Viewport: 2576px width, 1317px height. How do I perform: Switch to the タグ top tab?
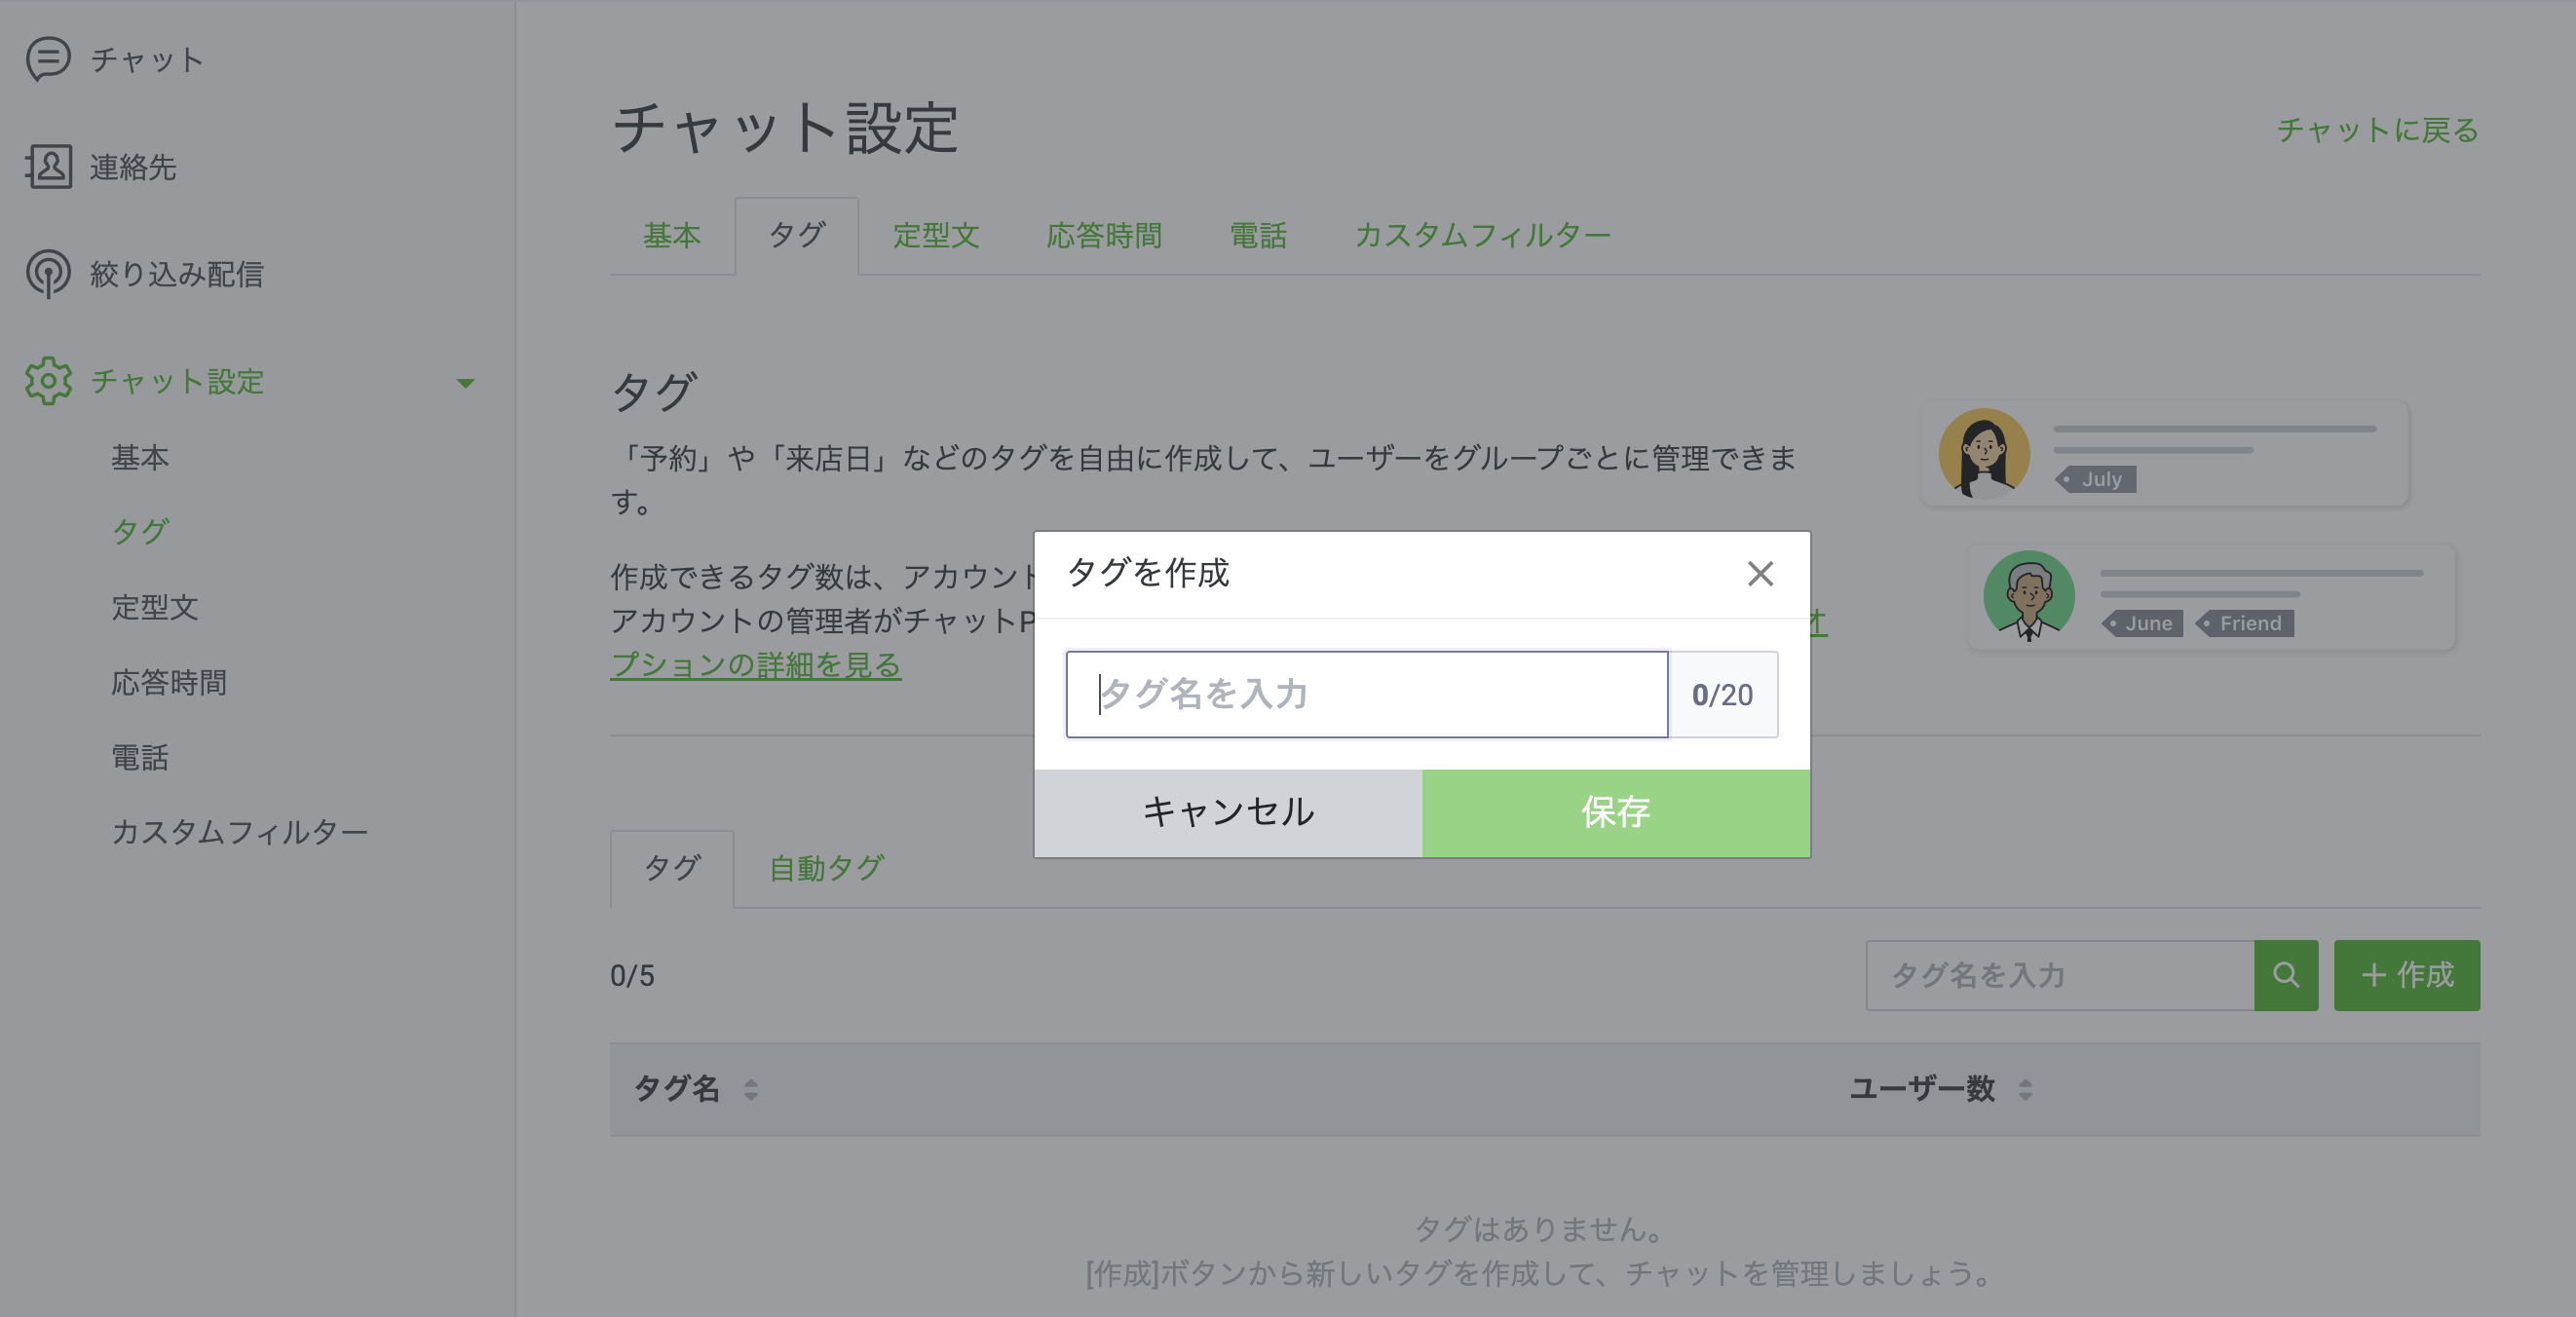click(x=797, y=236)
